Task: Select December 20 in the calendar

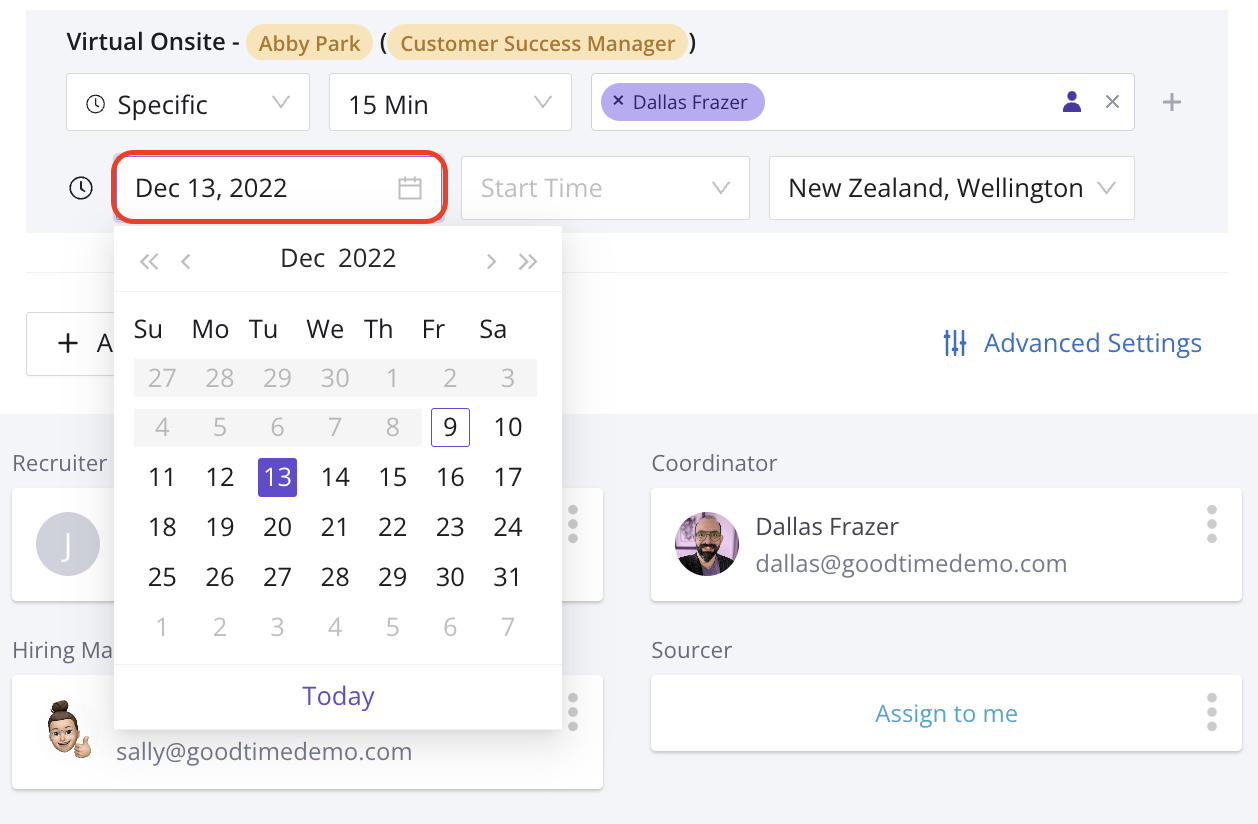Action: (x=277, y=527)
